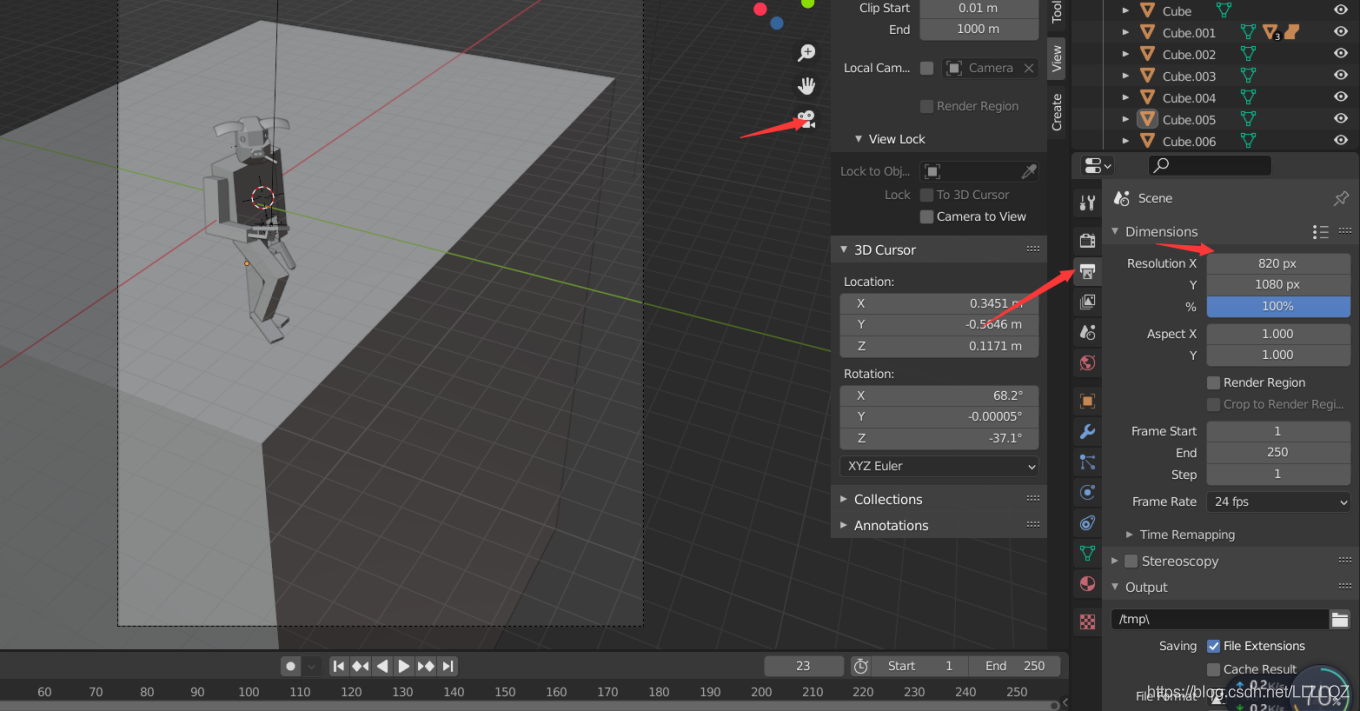1360x711 pixels.
Task: Open the View Layer properties tab icon
Action: pos(1087,301)
